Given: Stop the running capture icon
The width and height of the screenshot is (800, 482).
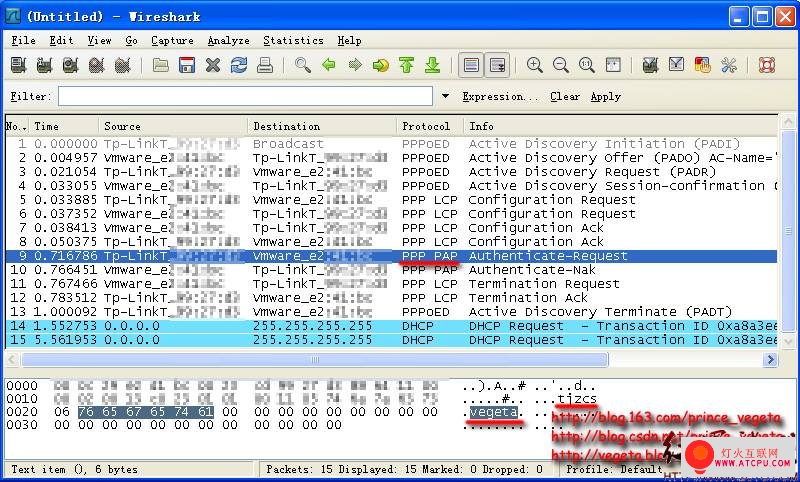Looking at the screenshot, I should coord(96,65).
